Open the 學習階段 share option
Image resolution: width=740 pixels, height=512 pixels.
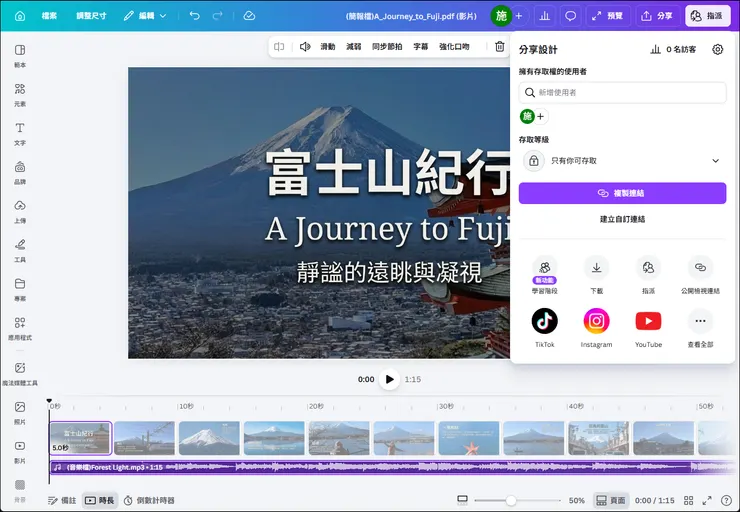pos(545,275)
